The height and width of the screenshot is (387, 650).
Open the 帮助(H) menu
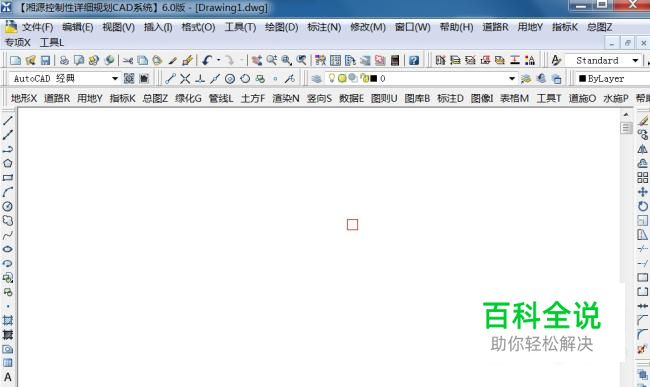pyautogui.click(x=456, y=27)
